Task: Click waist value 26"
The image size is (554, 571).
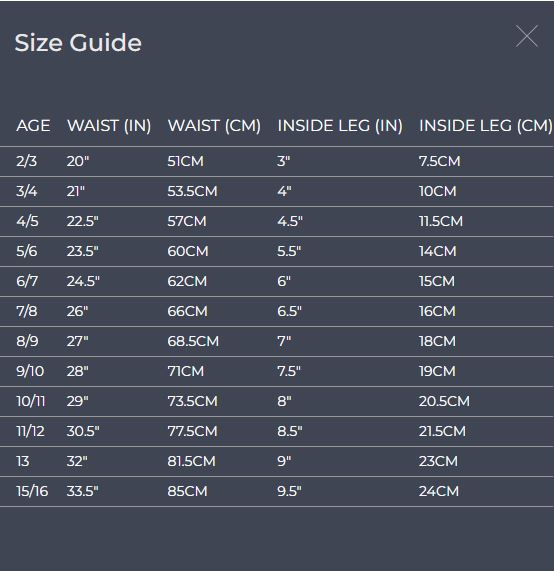Action: coord(78,311)
